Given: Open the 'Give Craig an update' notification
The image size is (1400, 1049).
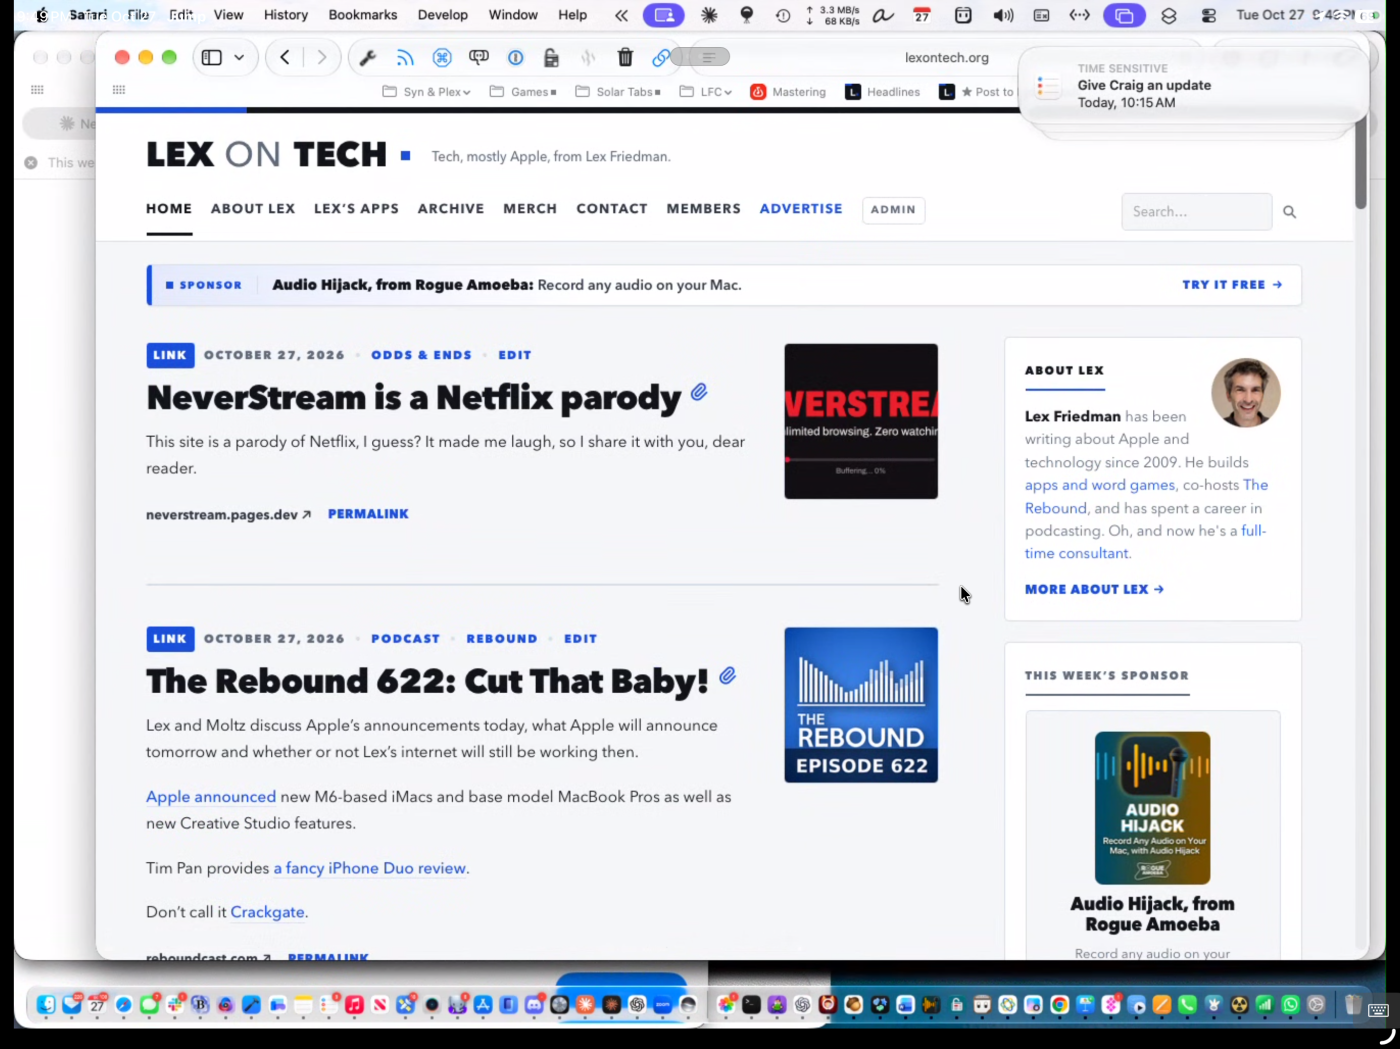Looking at the screenshot, I should [1192, 86].
